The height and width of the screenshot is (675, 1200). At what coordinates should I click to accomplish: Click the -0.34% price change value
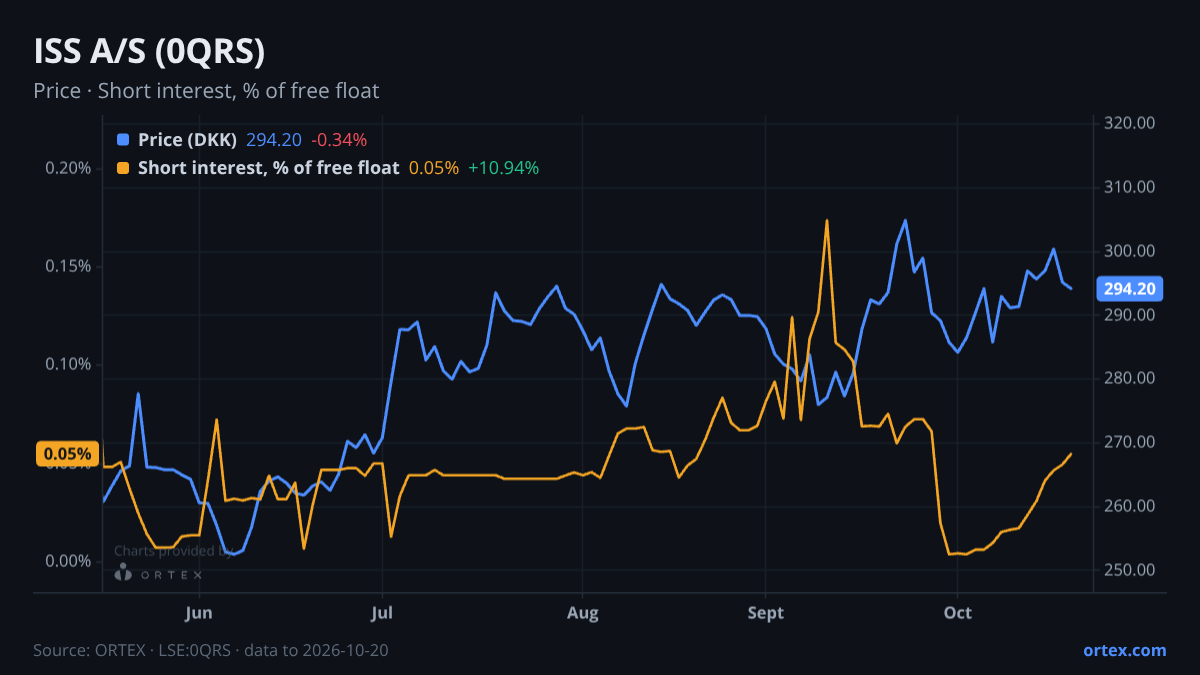(x=339, y=140)
